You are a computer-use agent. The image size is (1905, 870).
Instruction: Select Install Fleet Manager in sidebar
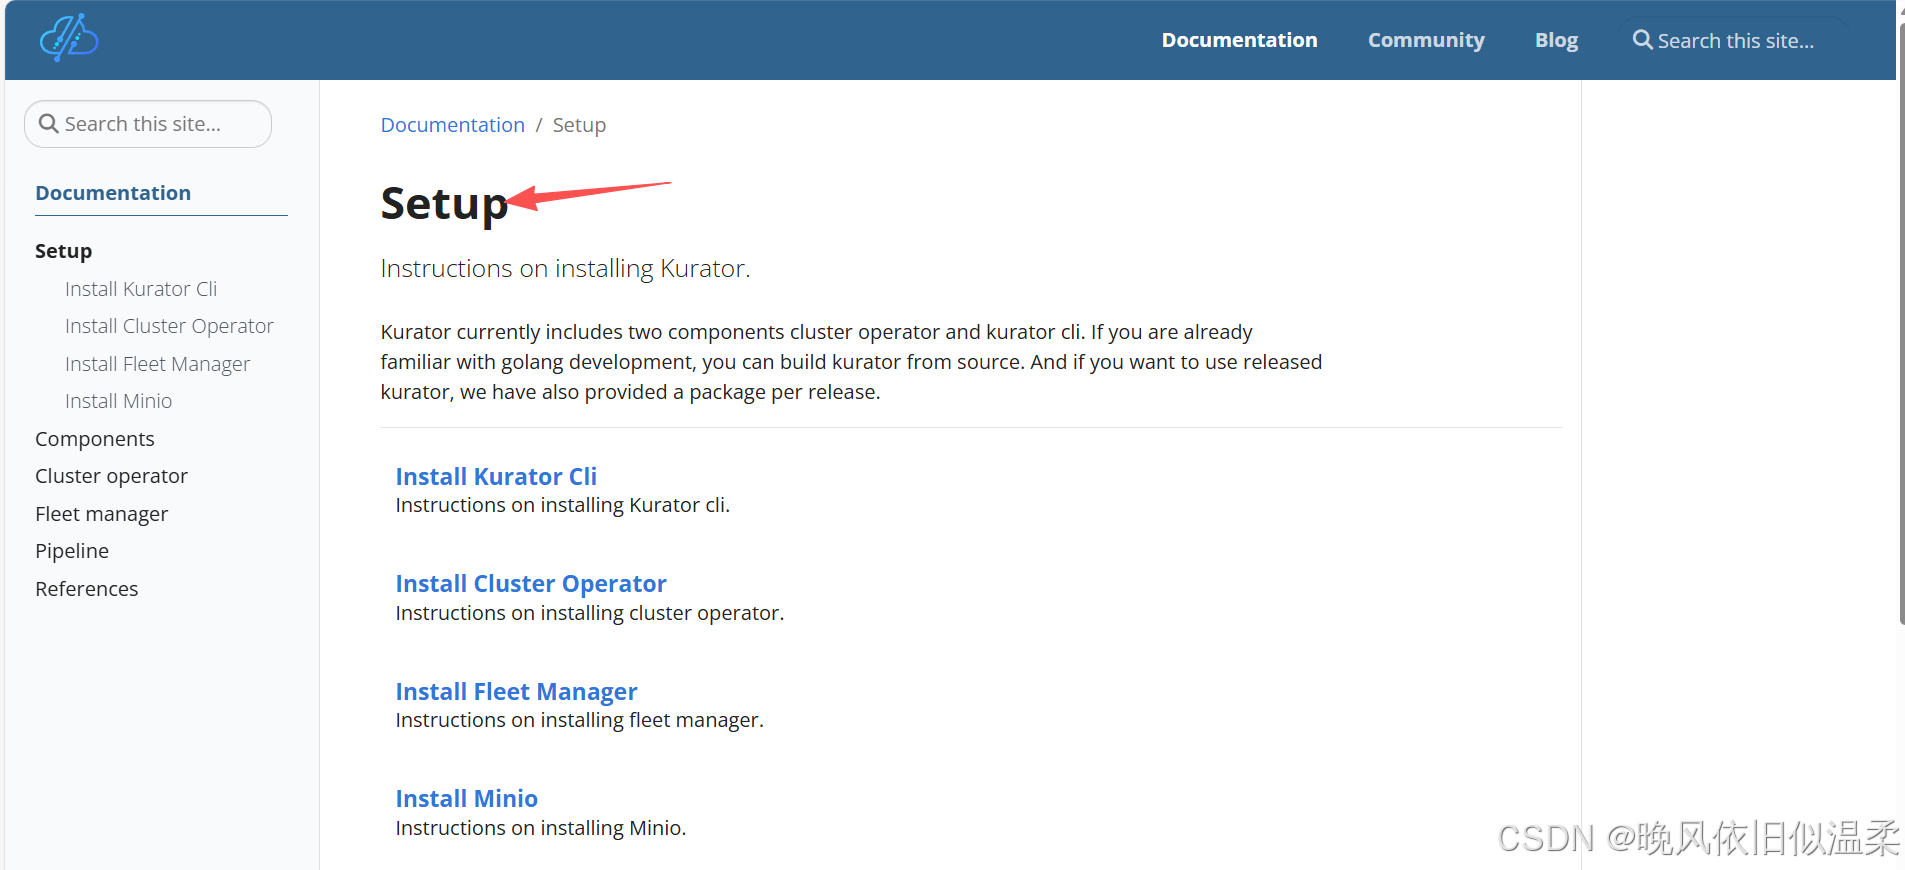[157, 364]
